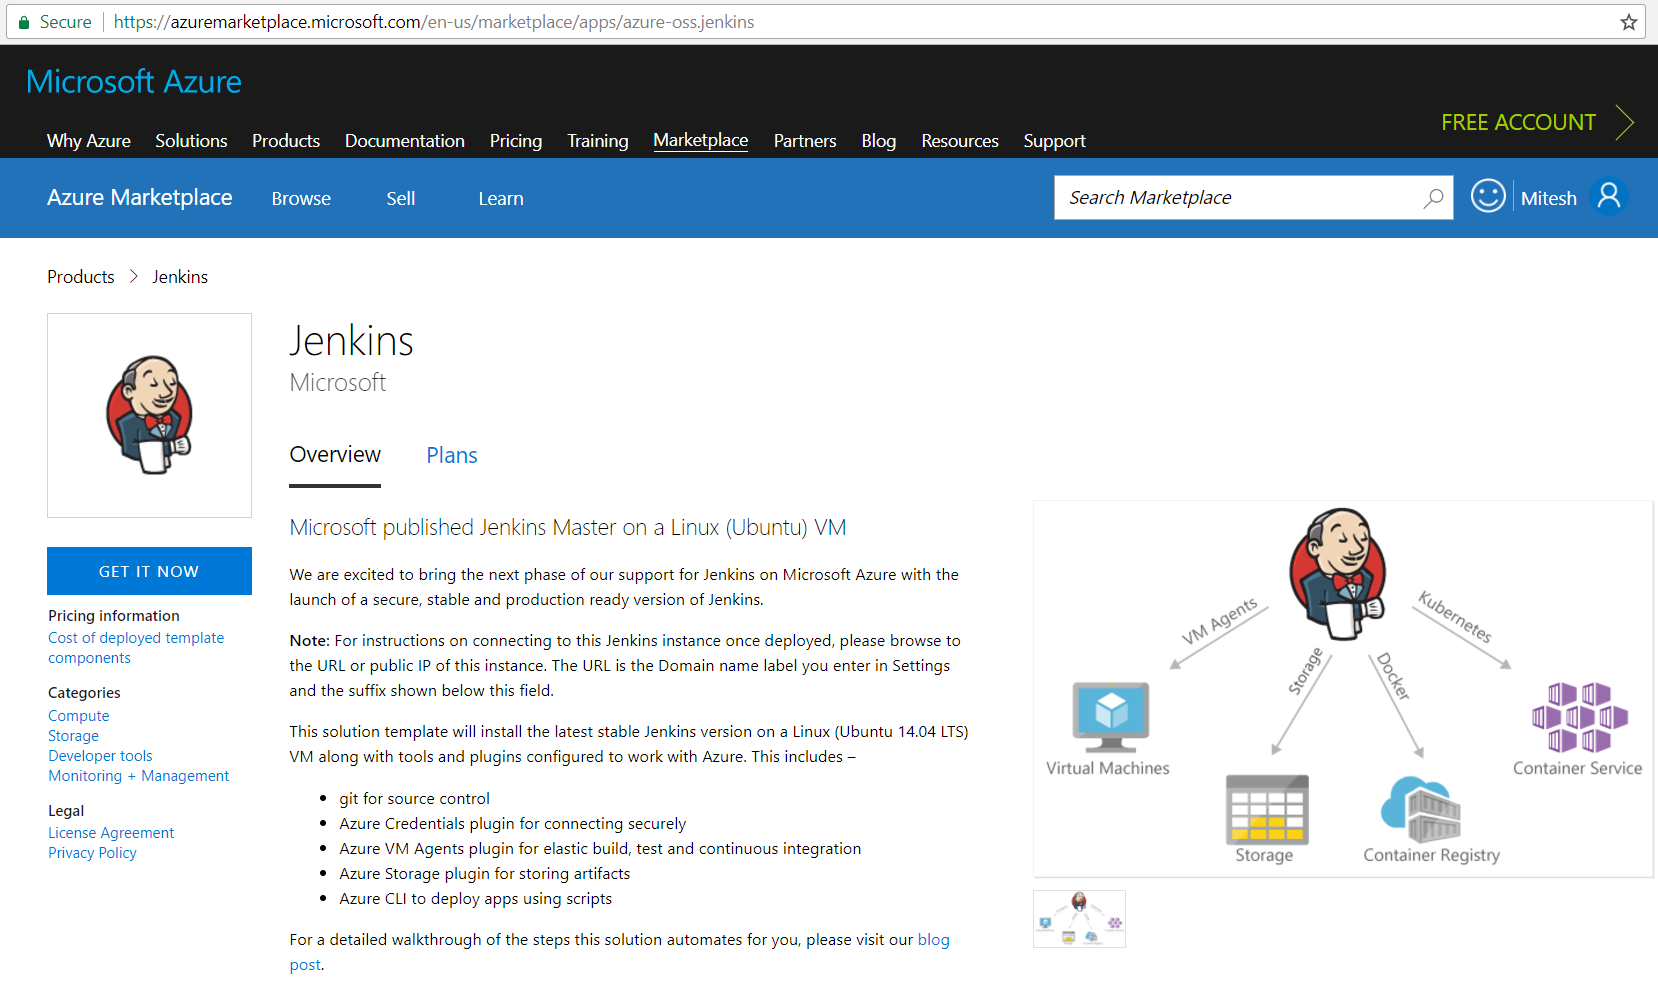This screenshot has width=1658, height=984.
Task: Click the FREE ACCOUNT link
Action: [1518, 123]
